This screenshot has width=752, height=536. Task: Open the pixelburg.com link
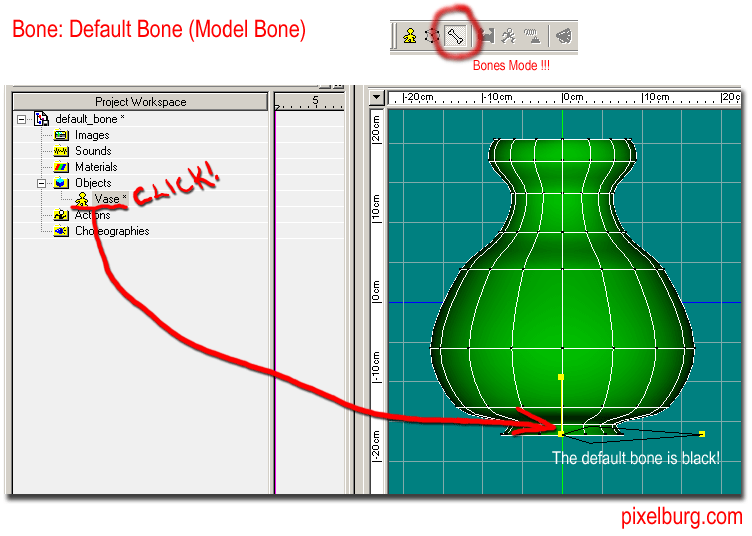681,516
